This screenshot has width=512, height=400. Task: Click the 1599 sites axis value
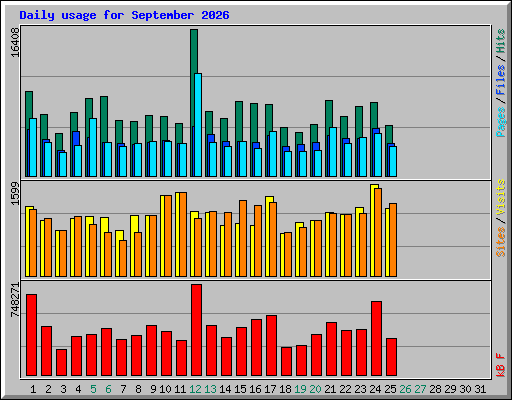(x=15, y=193)
